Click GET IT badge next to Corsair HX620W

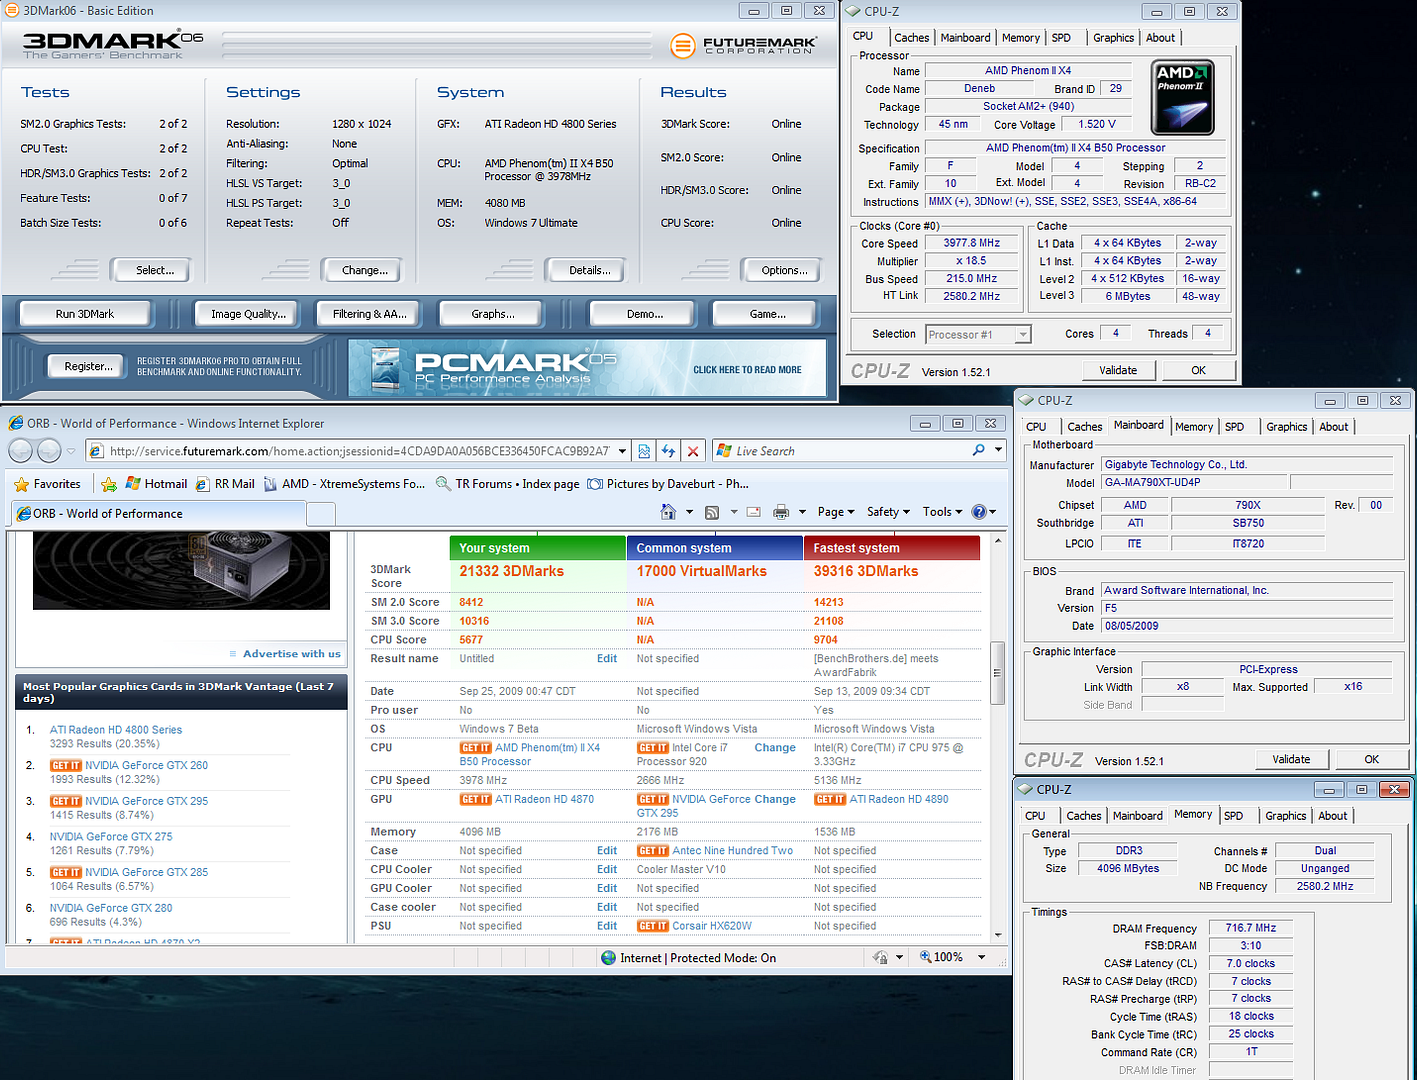653,926
